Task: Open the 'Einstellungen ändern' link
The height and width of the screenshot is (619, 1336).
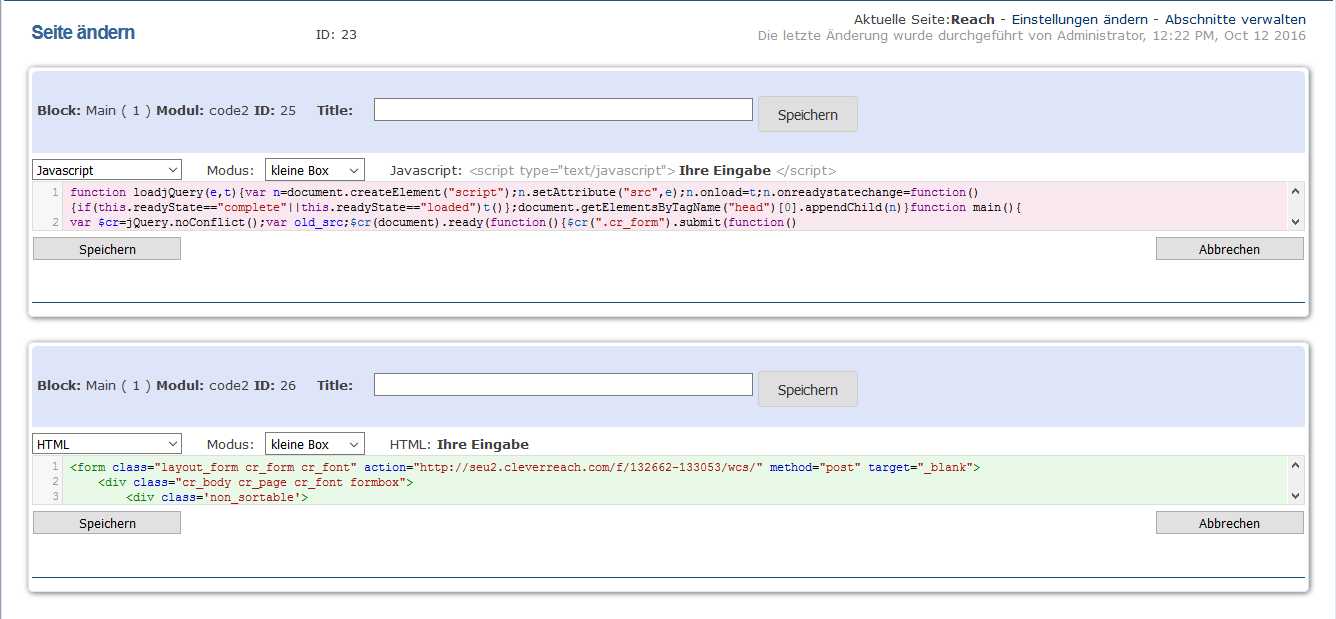Action: (x=1080, y=19)
